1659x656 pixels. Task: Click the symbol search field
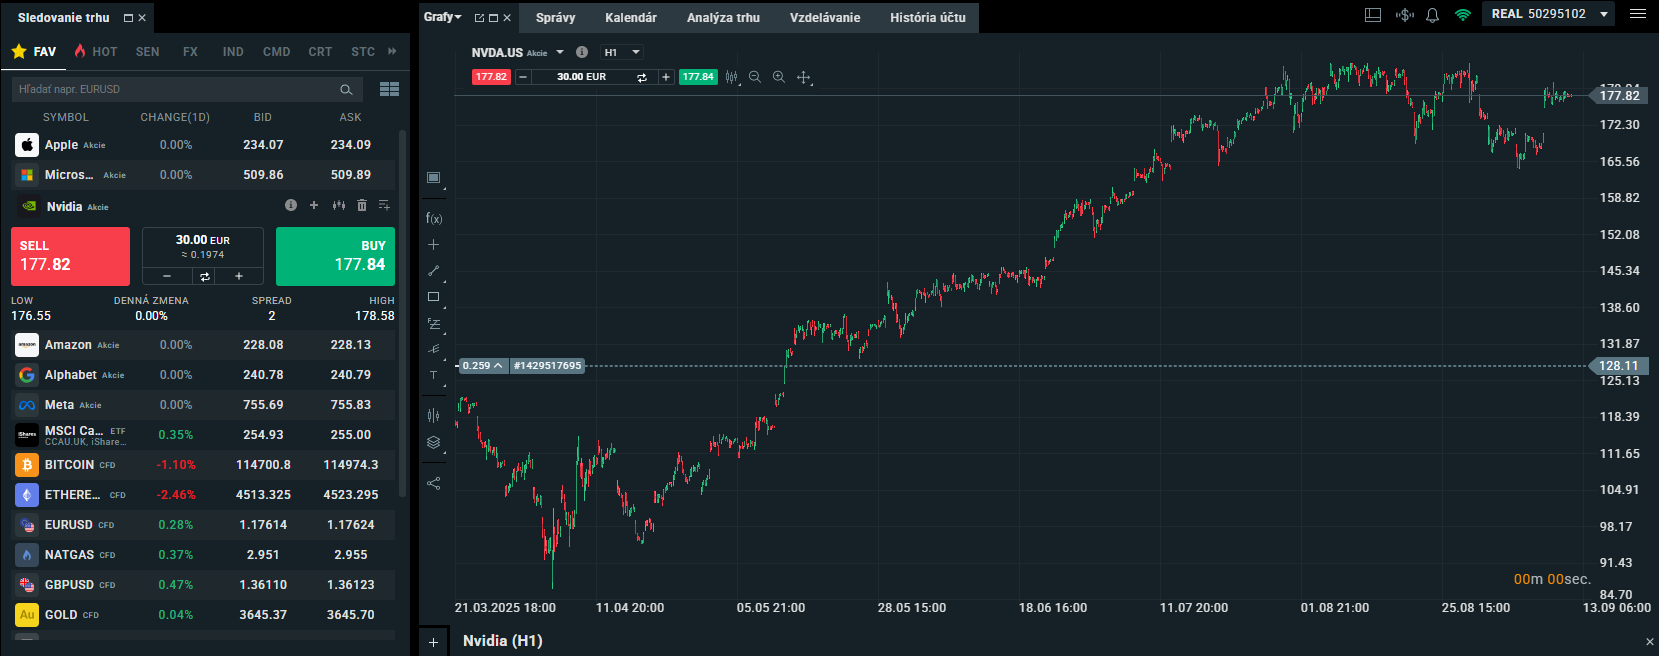(175, 89)
